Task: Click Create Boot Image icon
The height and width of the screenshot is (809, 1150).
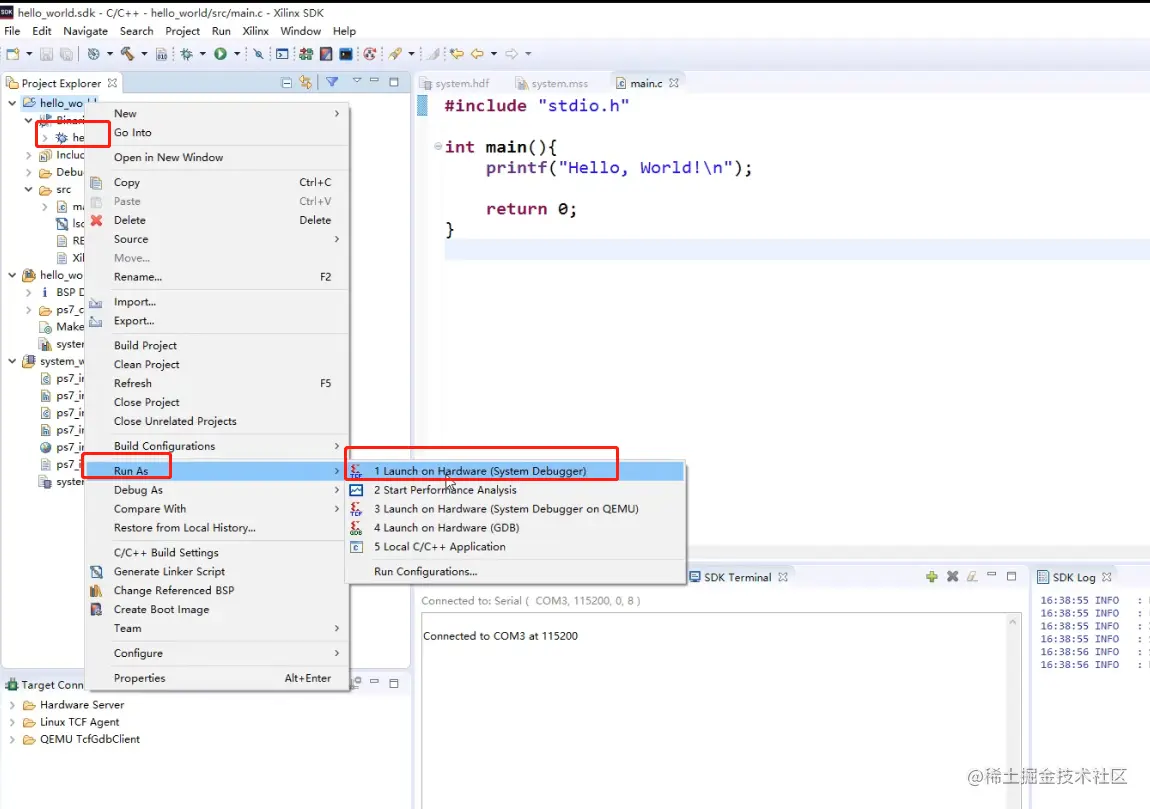Action: 96,610
